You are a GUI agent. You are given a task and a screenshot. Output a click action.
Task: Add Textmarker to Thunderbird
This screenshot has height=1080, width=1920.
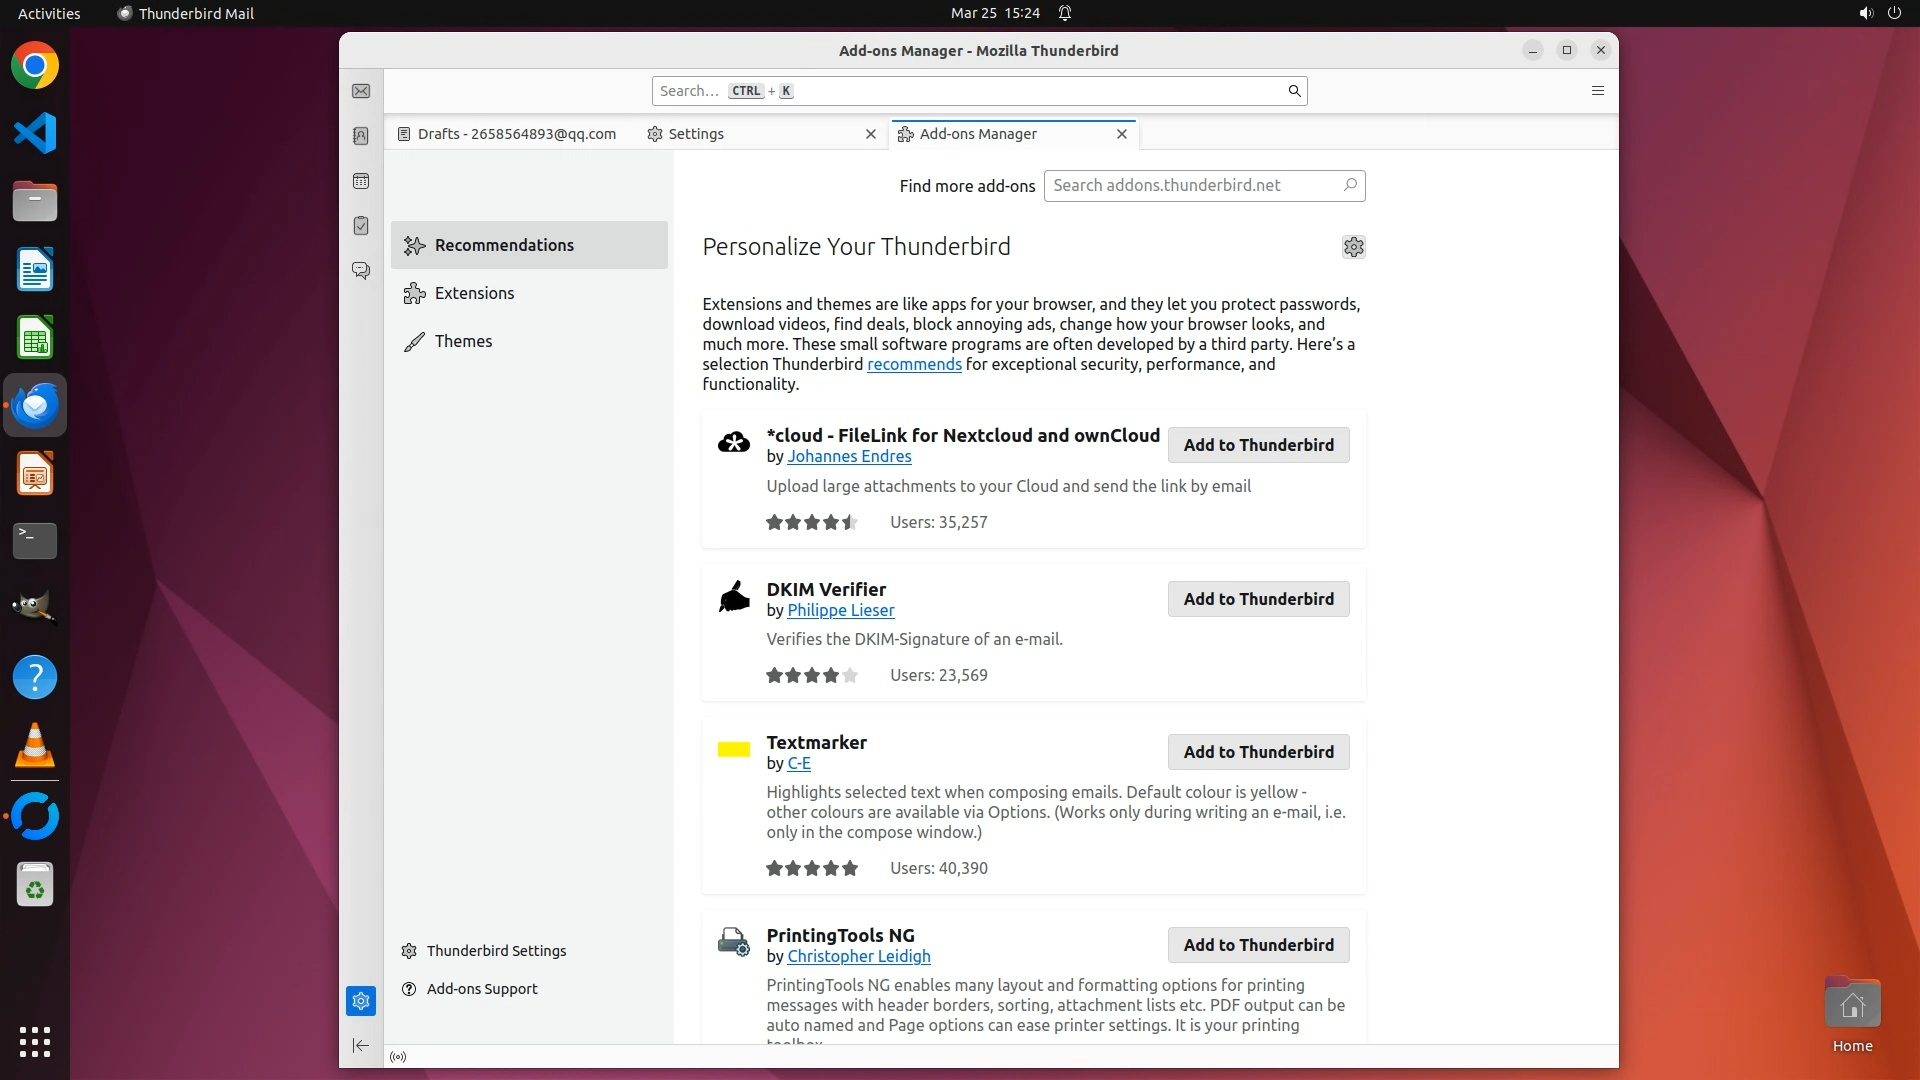coord(1258,752)
